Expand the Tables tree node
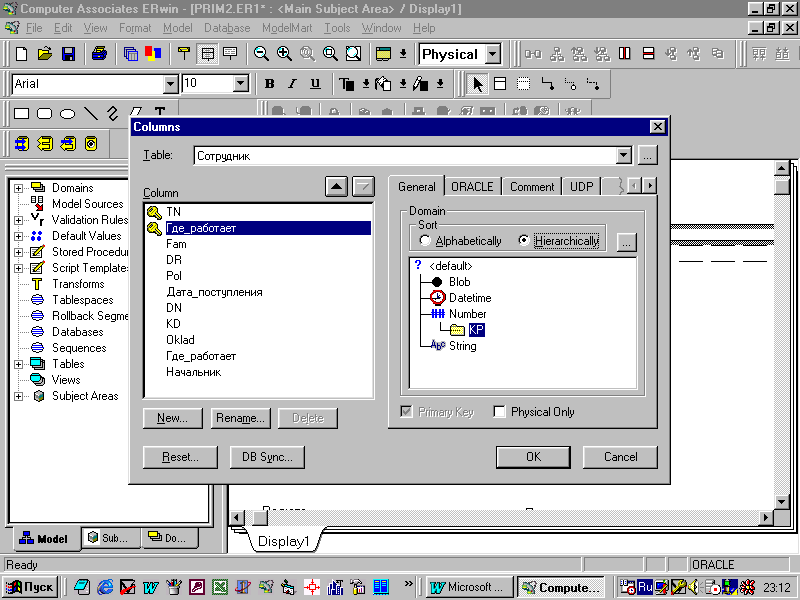 pos(18,364)
